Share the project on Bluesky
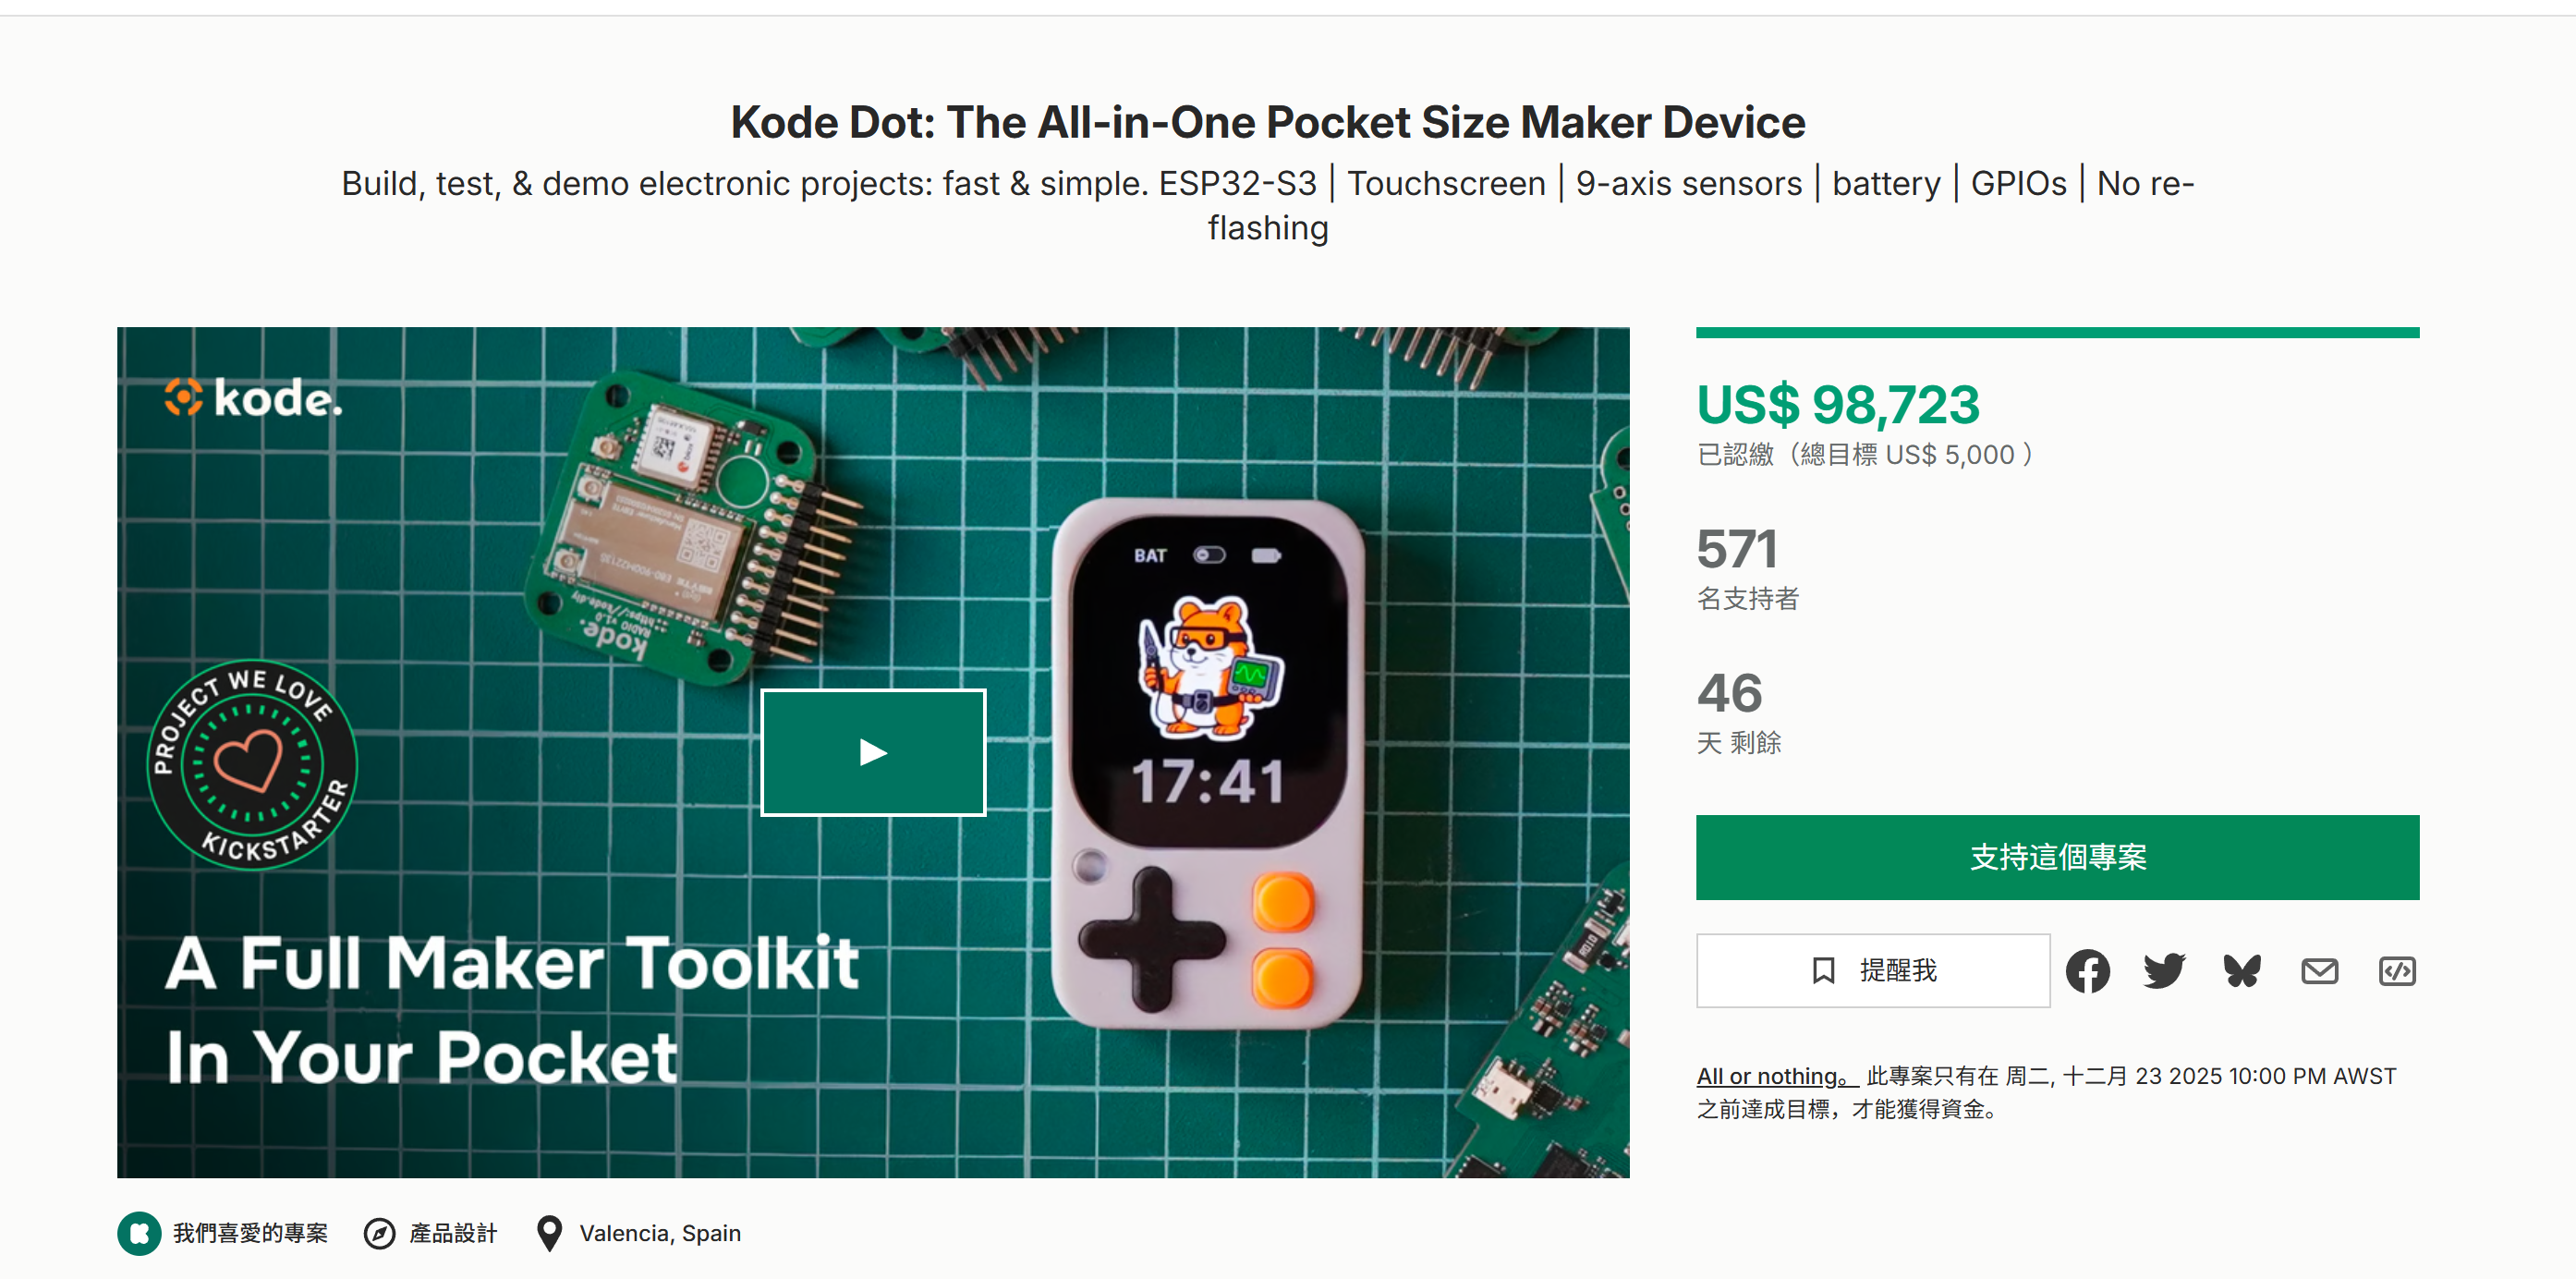This screenshot has width=2576, height=1279. tap(2242, 971)
